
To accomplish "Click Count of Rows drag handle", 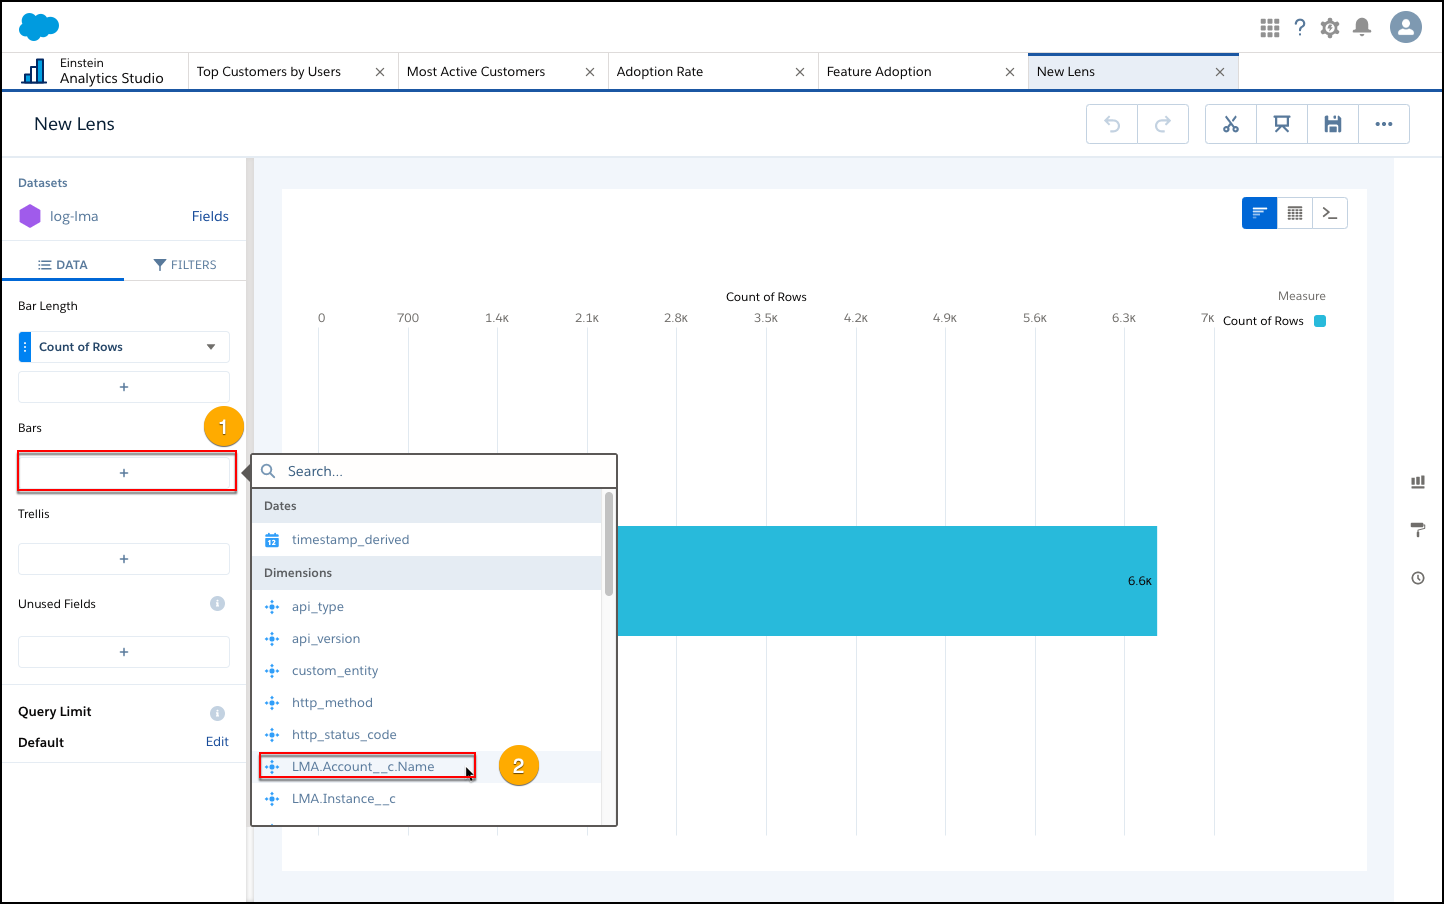I will [x=25, y=347].
